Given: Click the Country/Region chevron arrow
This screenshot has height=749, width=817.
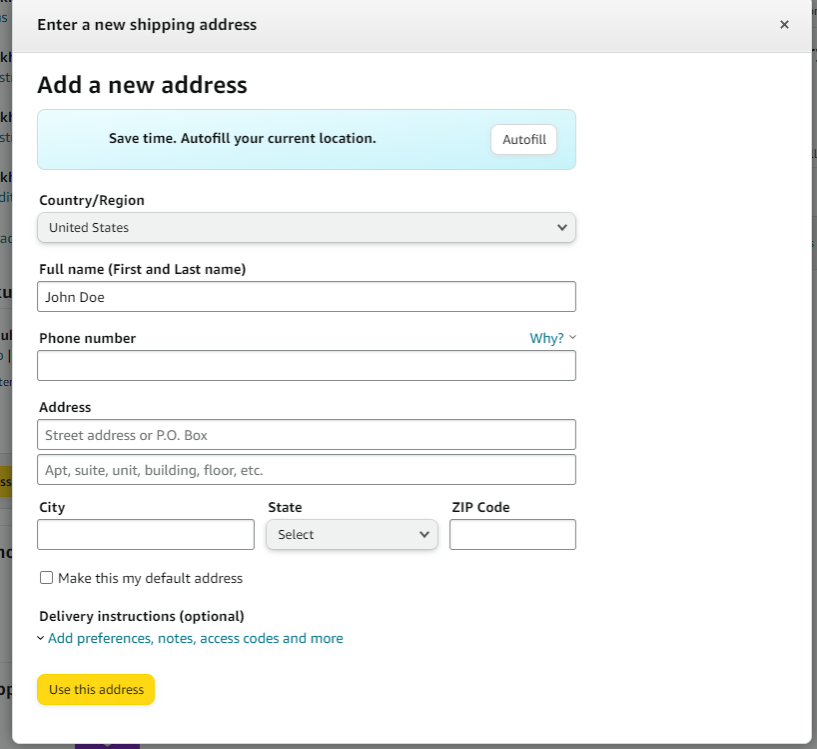Looking at the screenshot, I should click(x=562, y=227).
